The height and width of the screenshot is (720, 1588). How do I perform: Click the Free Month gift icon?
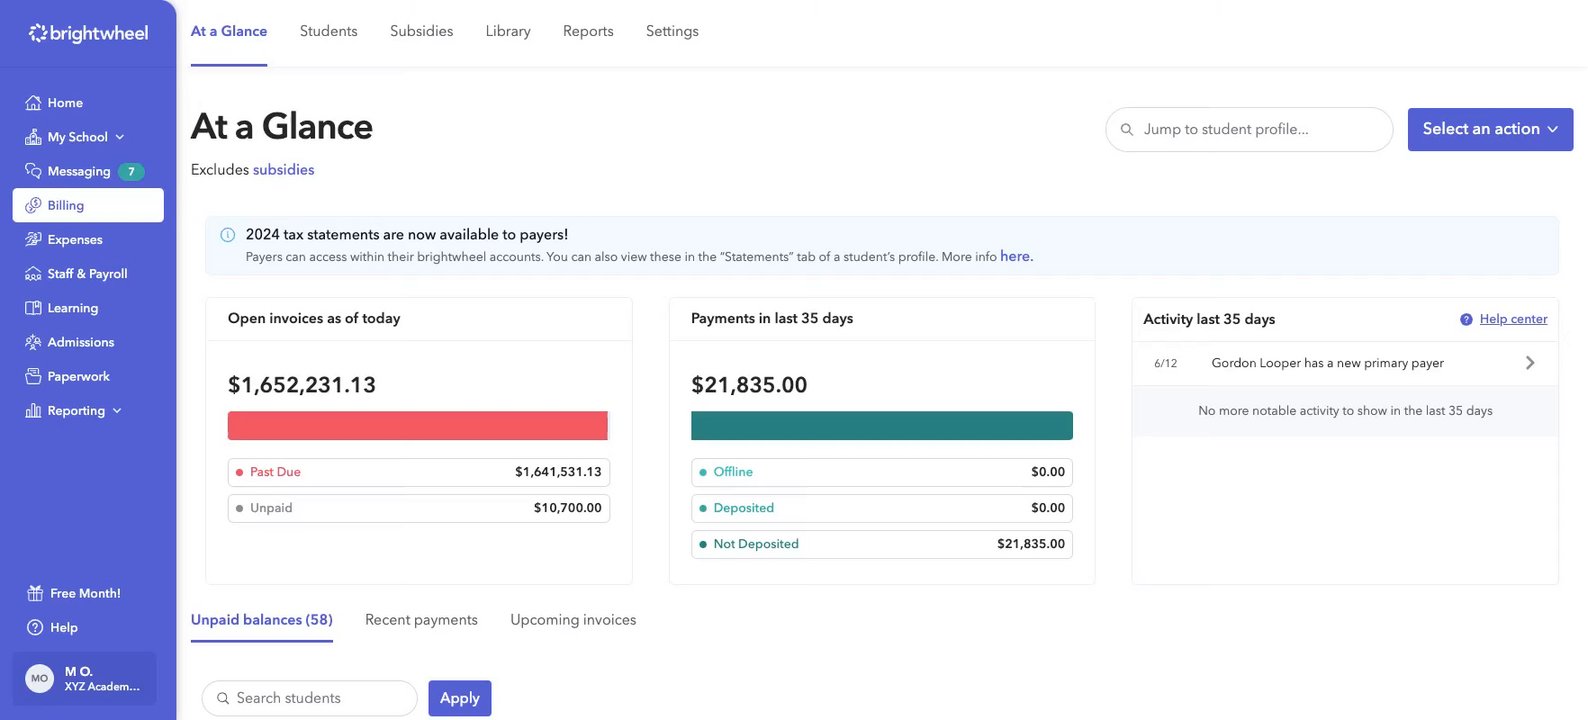(35, 594)
